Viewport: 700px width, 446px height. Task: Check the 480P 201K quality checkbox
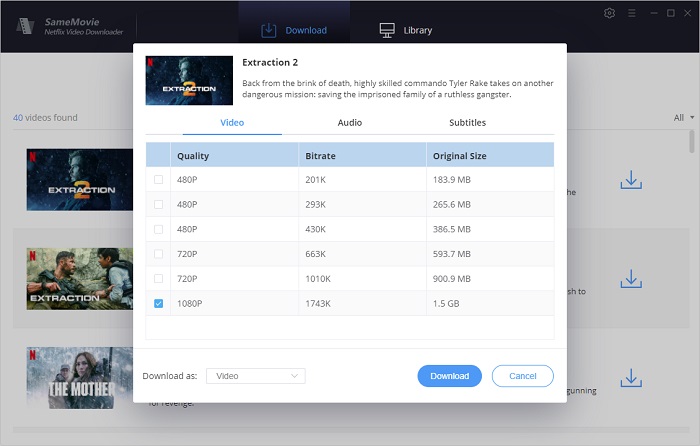[x=158, y=179]
